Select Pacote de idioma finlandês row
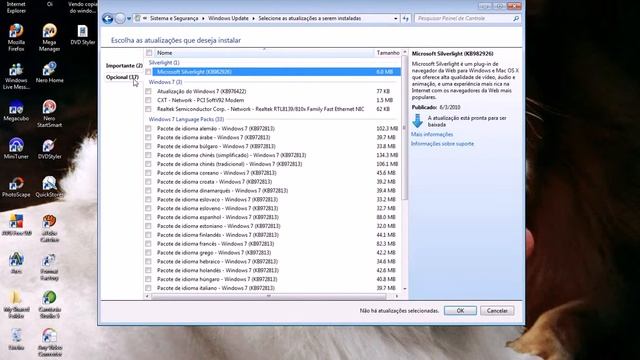This screenshot has width=640, height=360. (x=272, y=235)
